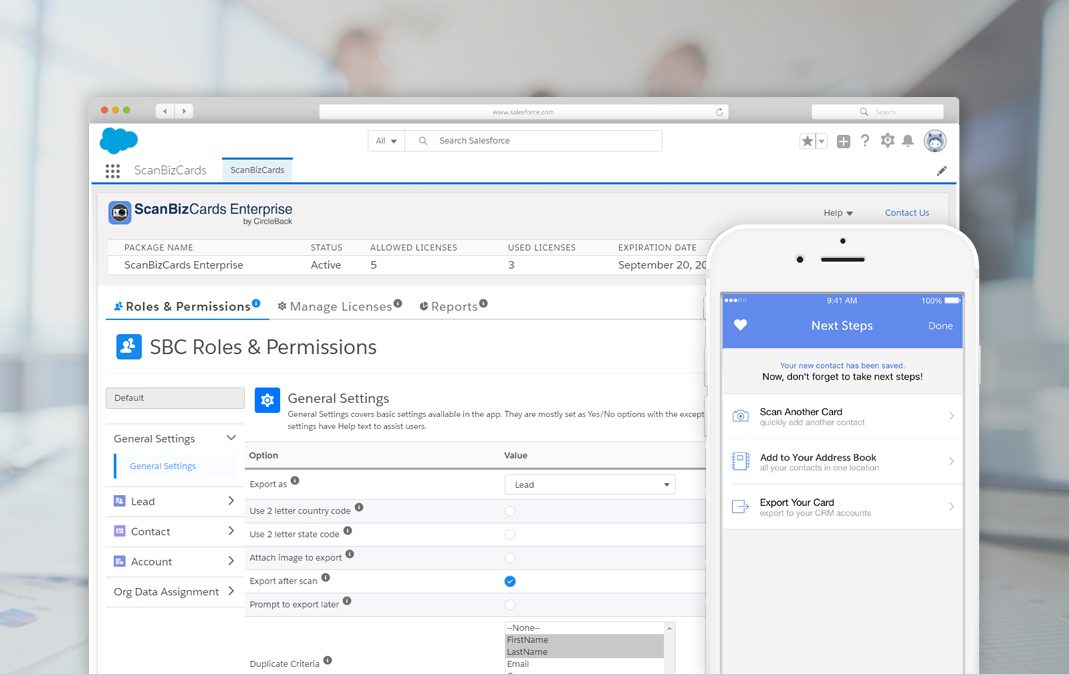Image resolution: width=1069 pixels, height=675 pixels.
Task: Click the browser back arrow
Action: [165, 110]
